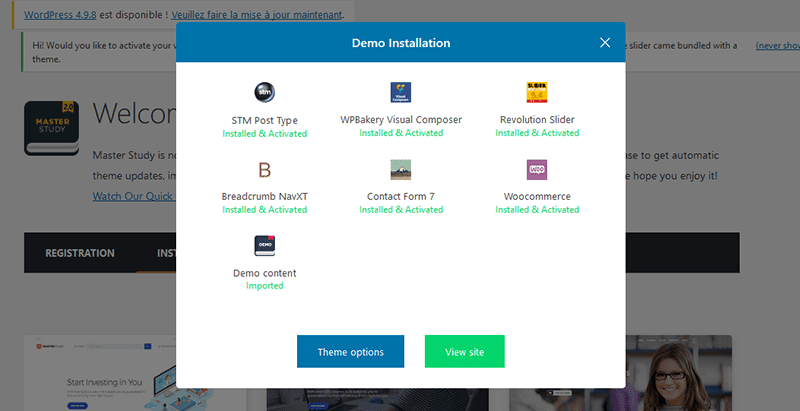Click the green View site button
Image resolution: width=800 pixels, height=411 pixels.
point(464,351)
